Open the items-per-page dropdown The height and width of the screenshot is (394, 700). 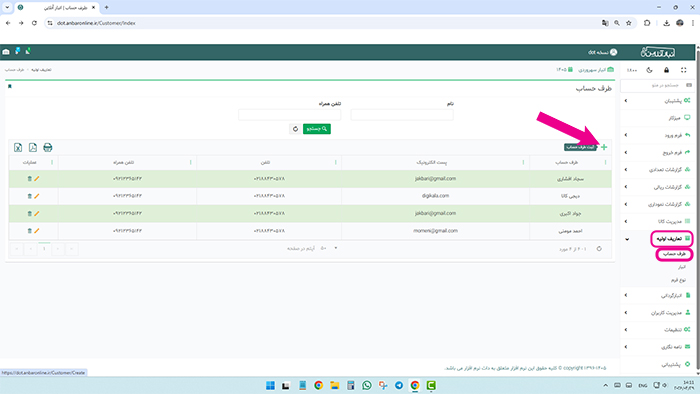(329, 248)
